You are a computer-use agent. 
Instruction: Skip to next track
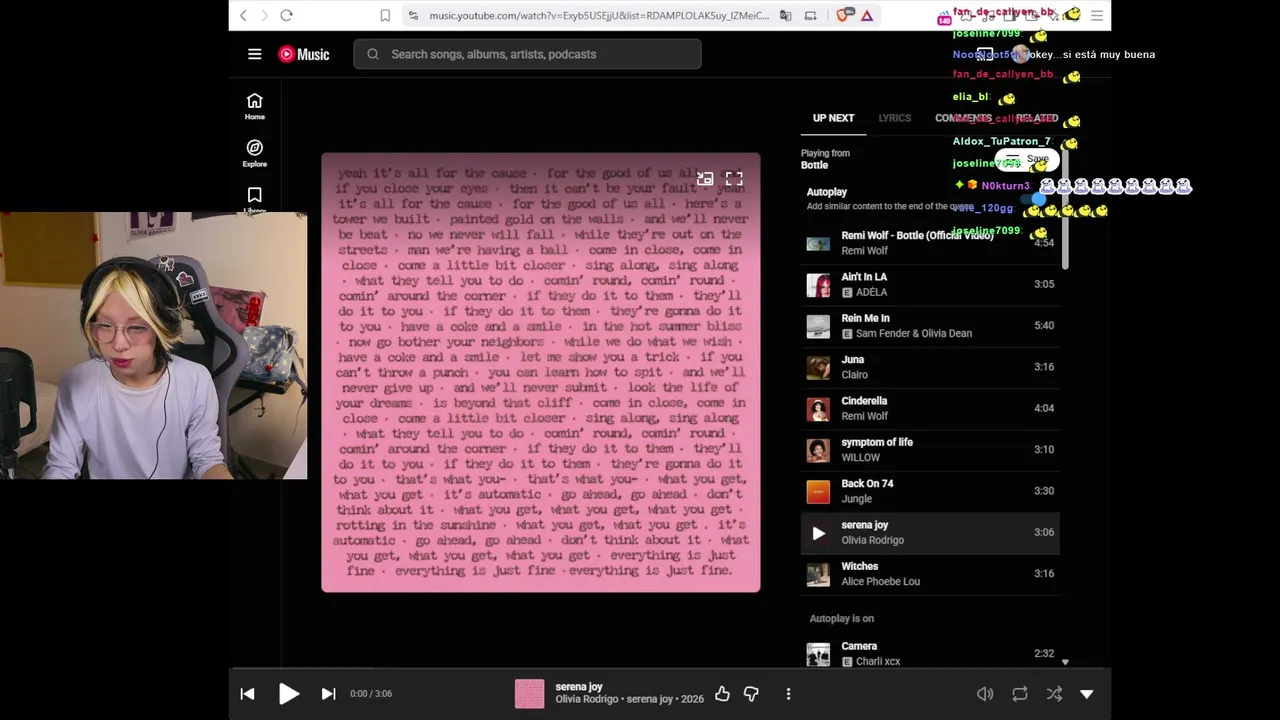click(328, 694)
